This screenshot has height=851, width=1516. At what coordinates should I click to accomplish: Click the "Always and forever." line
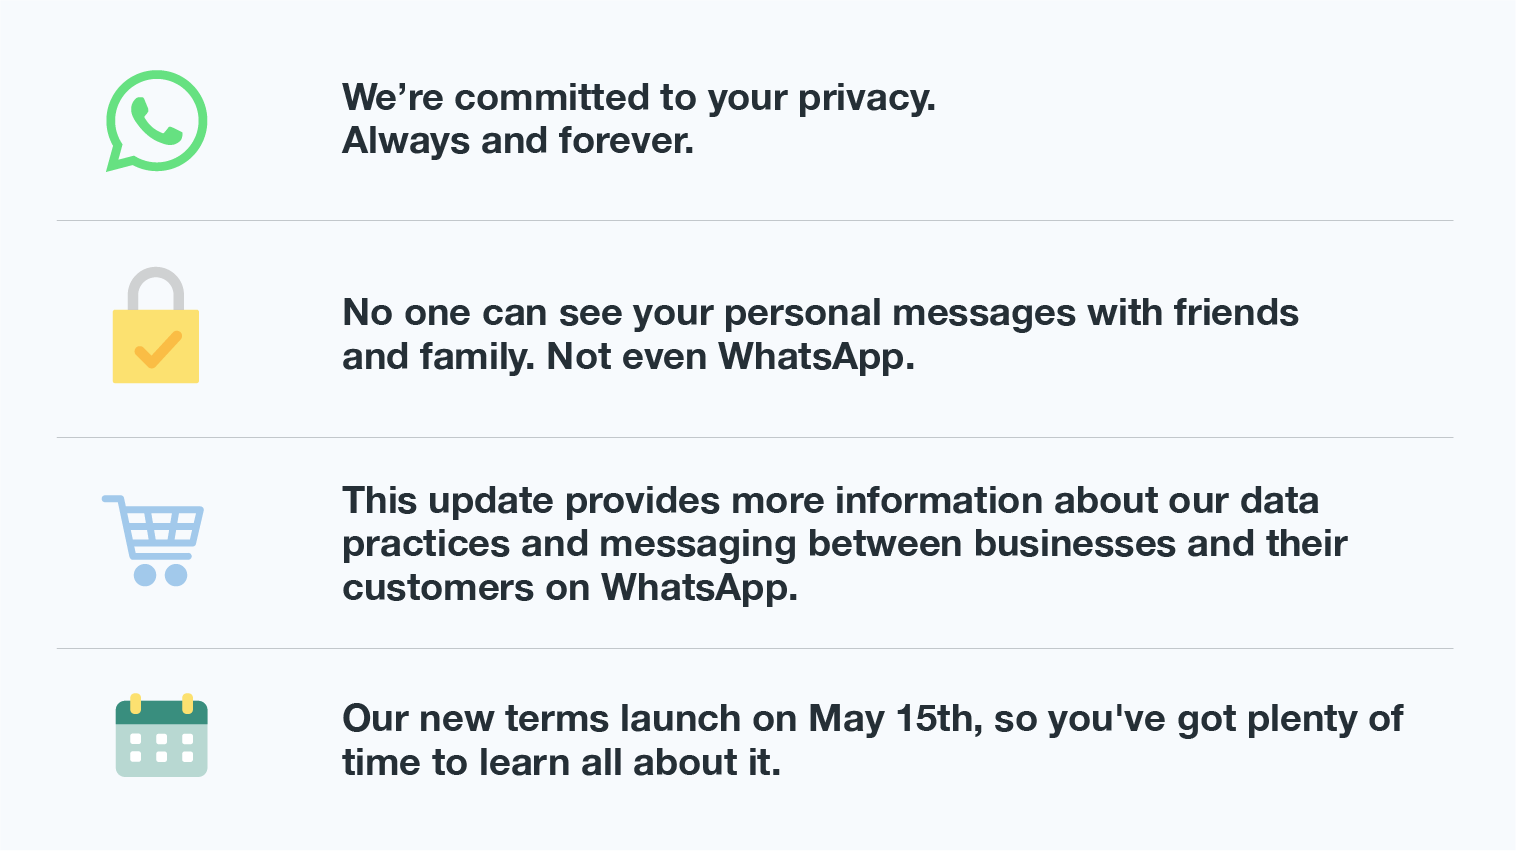[518, 141]
